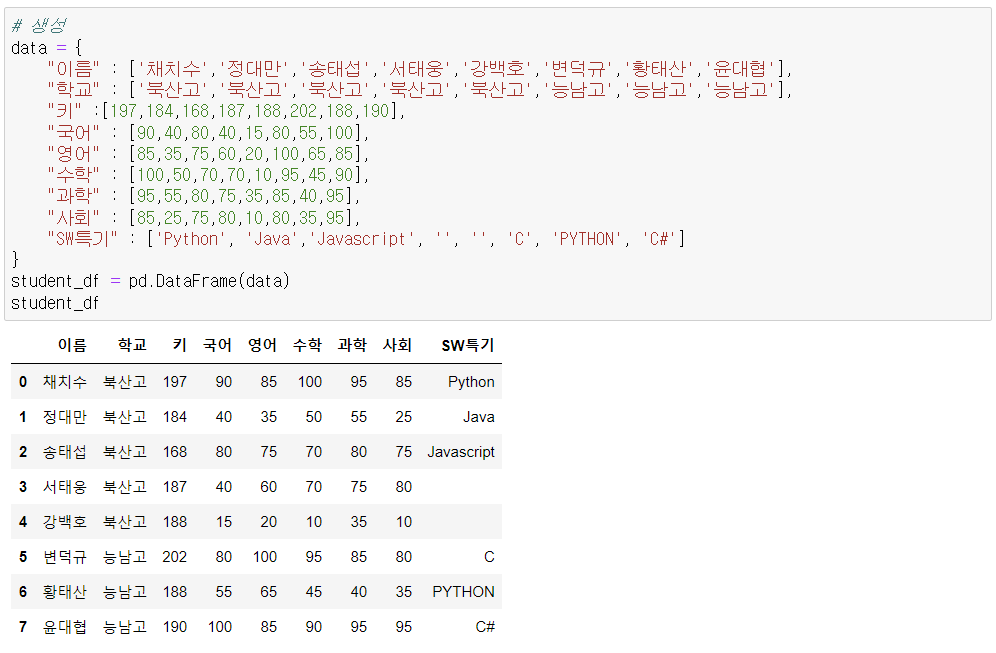Click row index 3 in the table

23,487
